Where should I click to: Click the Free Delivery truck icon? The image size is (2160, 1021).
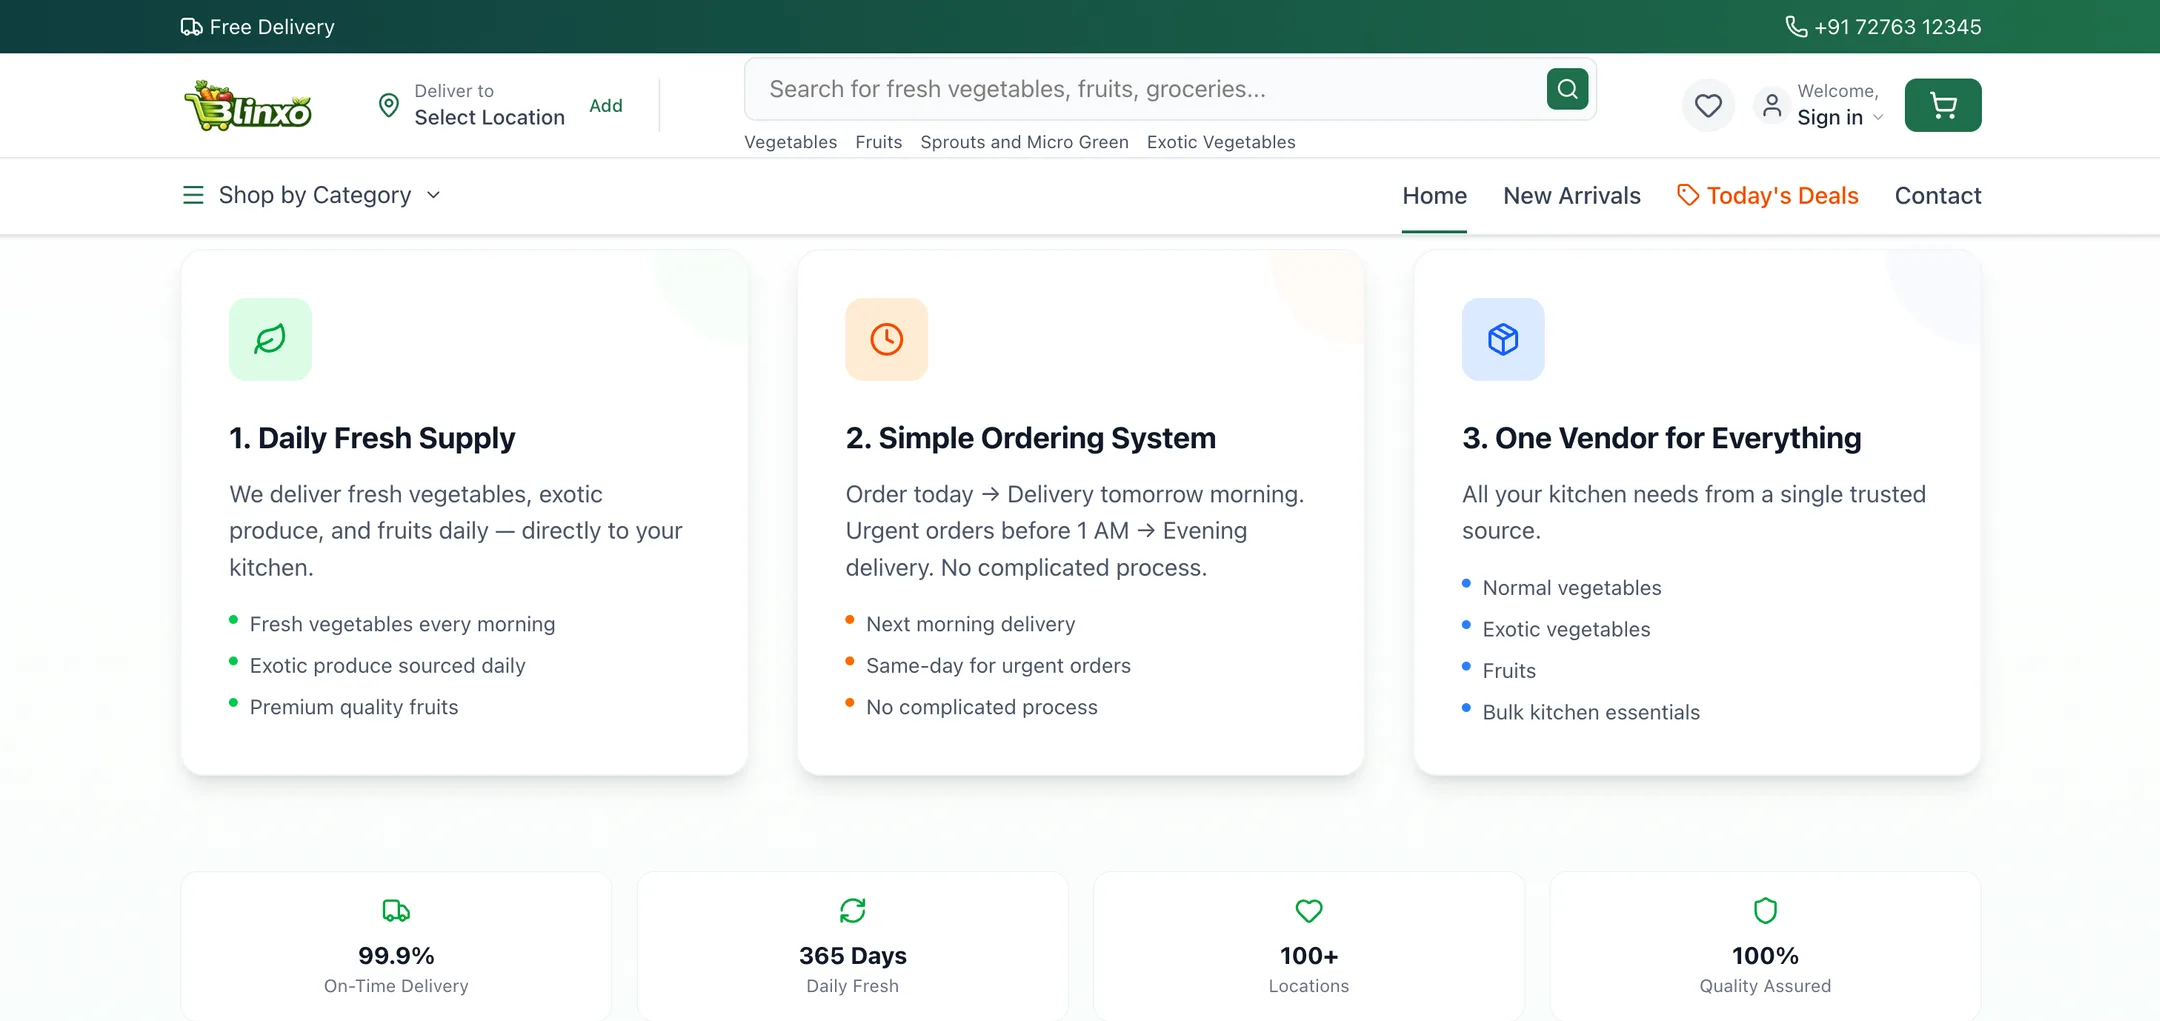191,27
